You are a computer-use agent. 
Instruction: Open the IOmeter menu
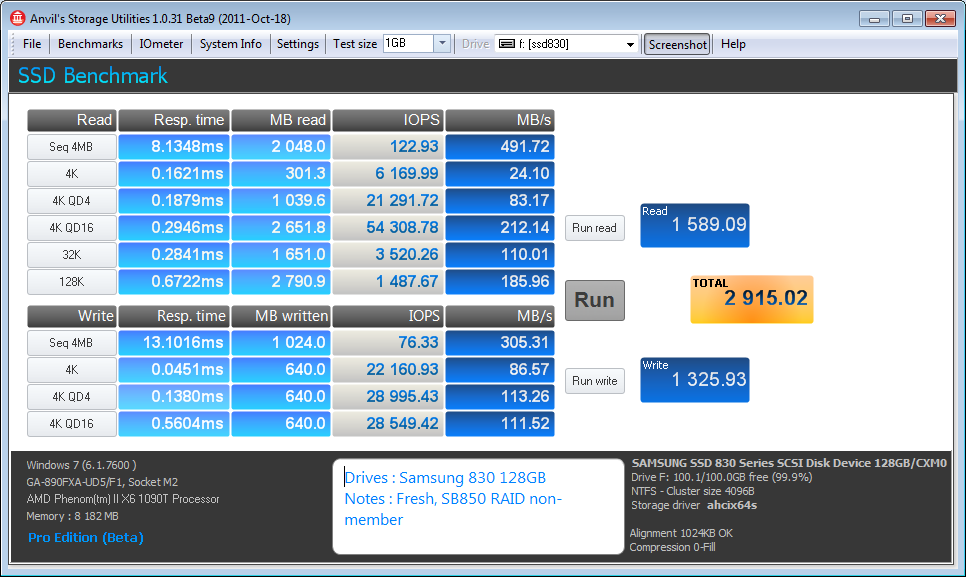(161, 44)
